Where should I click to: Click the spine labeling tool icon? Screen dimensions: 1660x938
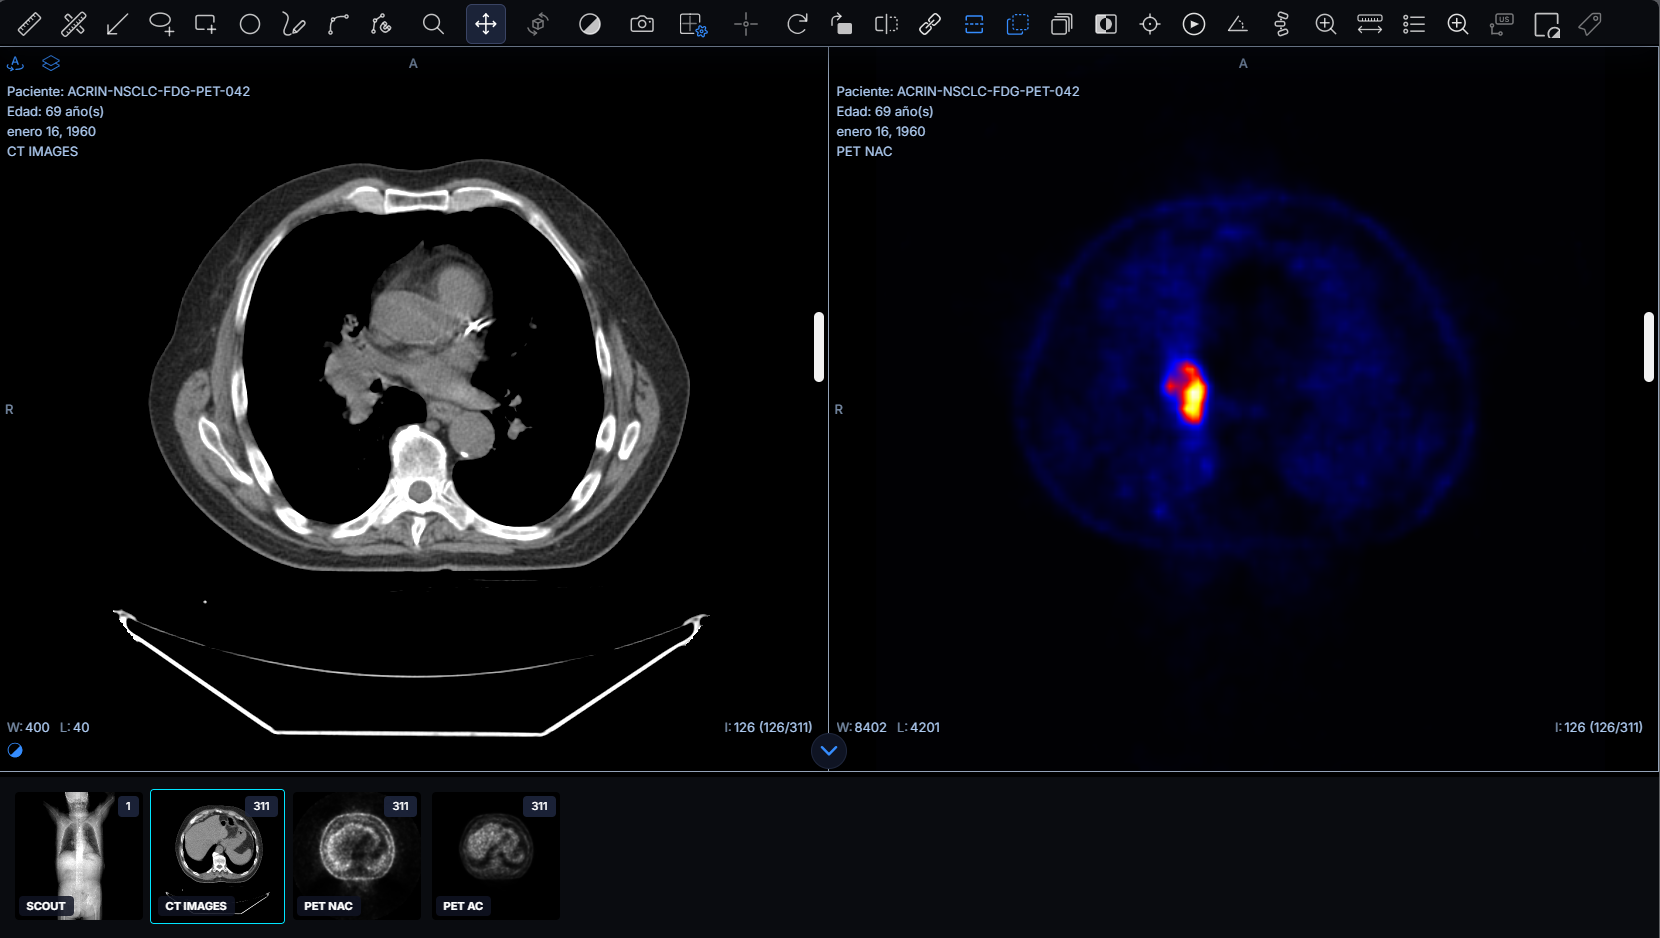tap(1282, 24)
